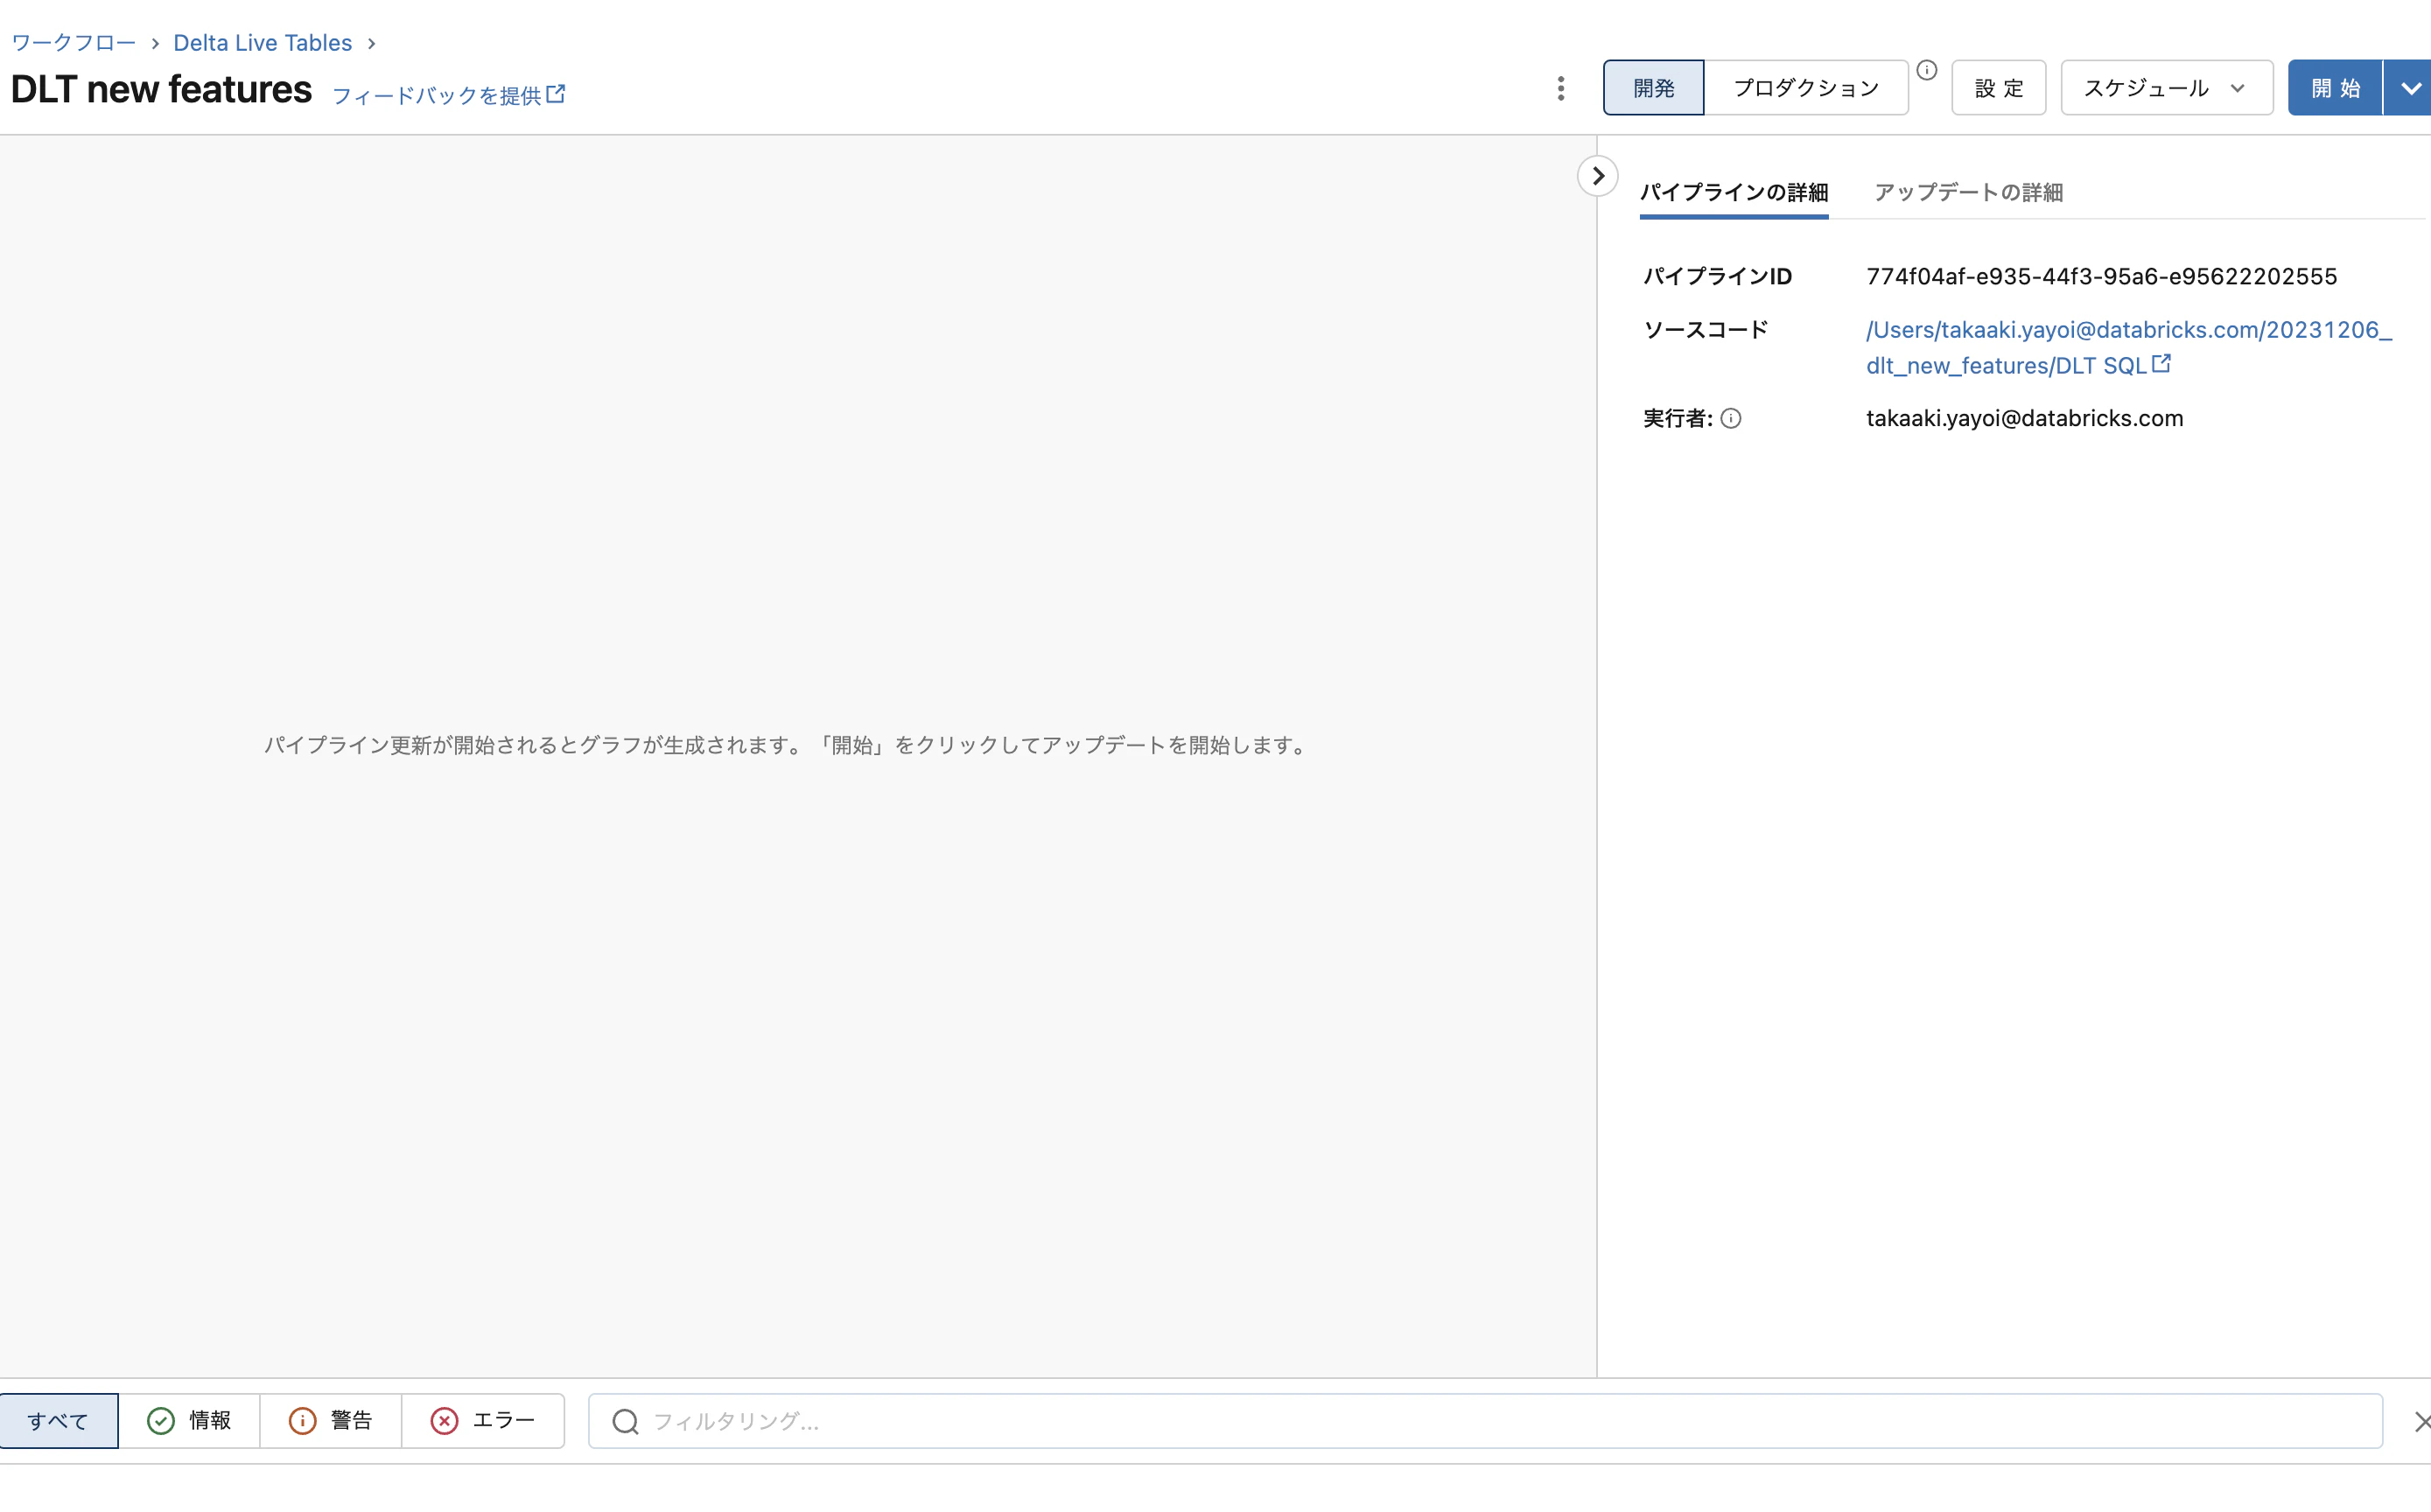Collapse the pipeline details panel

pyautogui.click(x=1597, y=176)
